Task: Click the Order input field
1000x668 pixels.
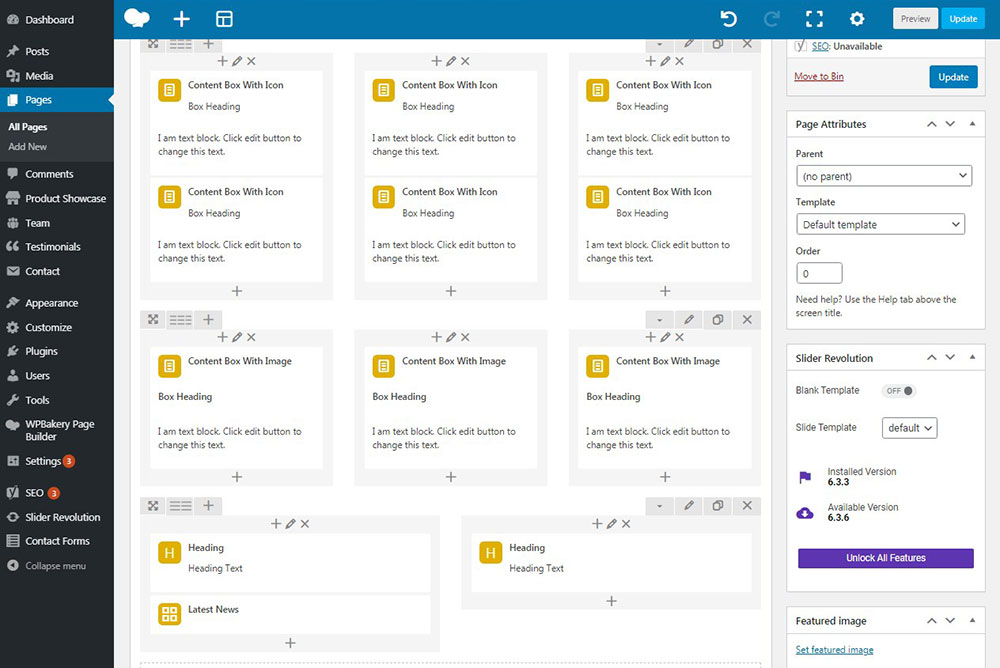Action: click(x=819, y=273)
